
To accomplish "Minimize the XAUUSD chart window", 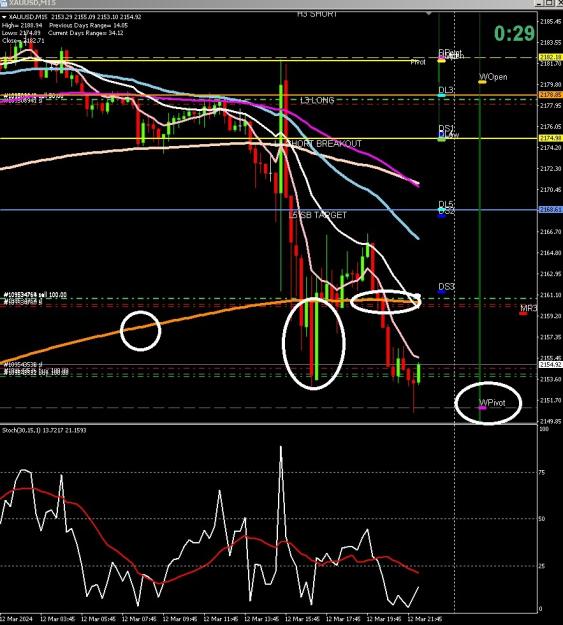I will pos(539,3).
